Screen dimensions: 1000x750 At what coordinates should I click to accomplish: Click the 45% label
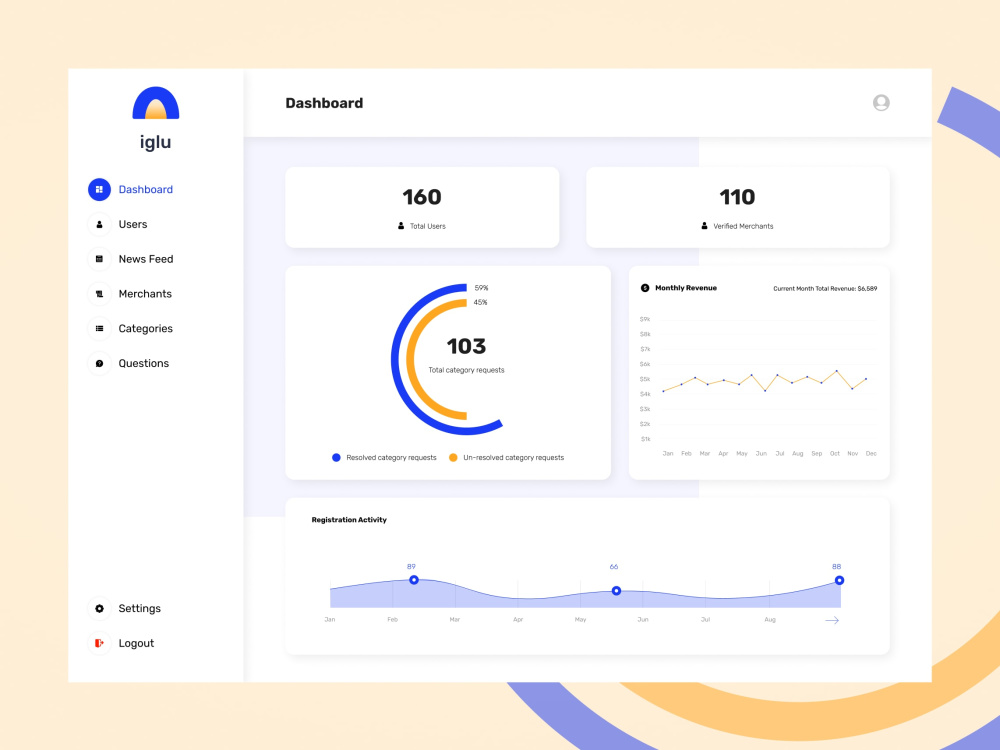point(480,302)
